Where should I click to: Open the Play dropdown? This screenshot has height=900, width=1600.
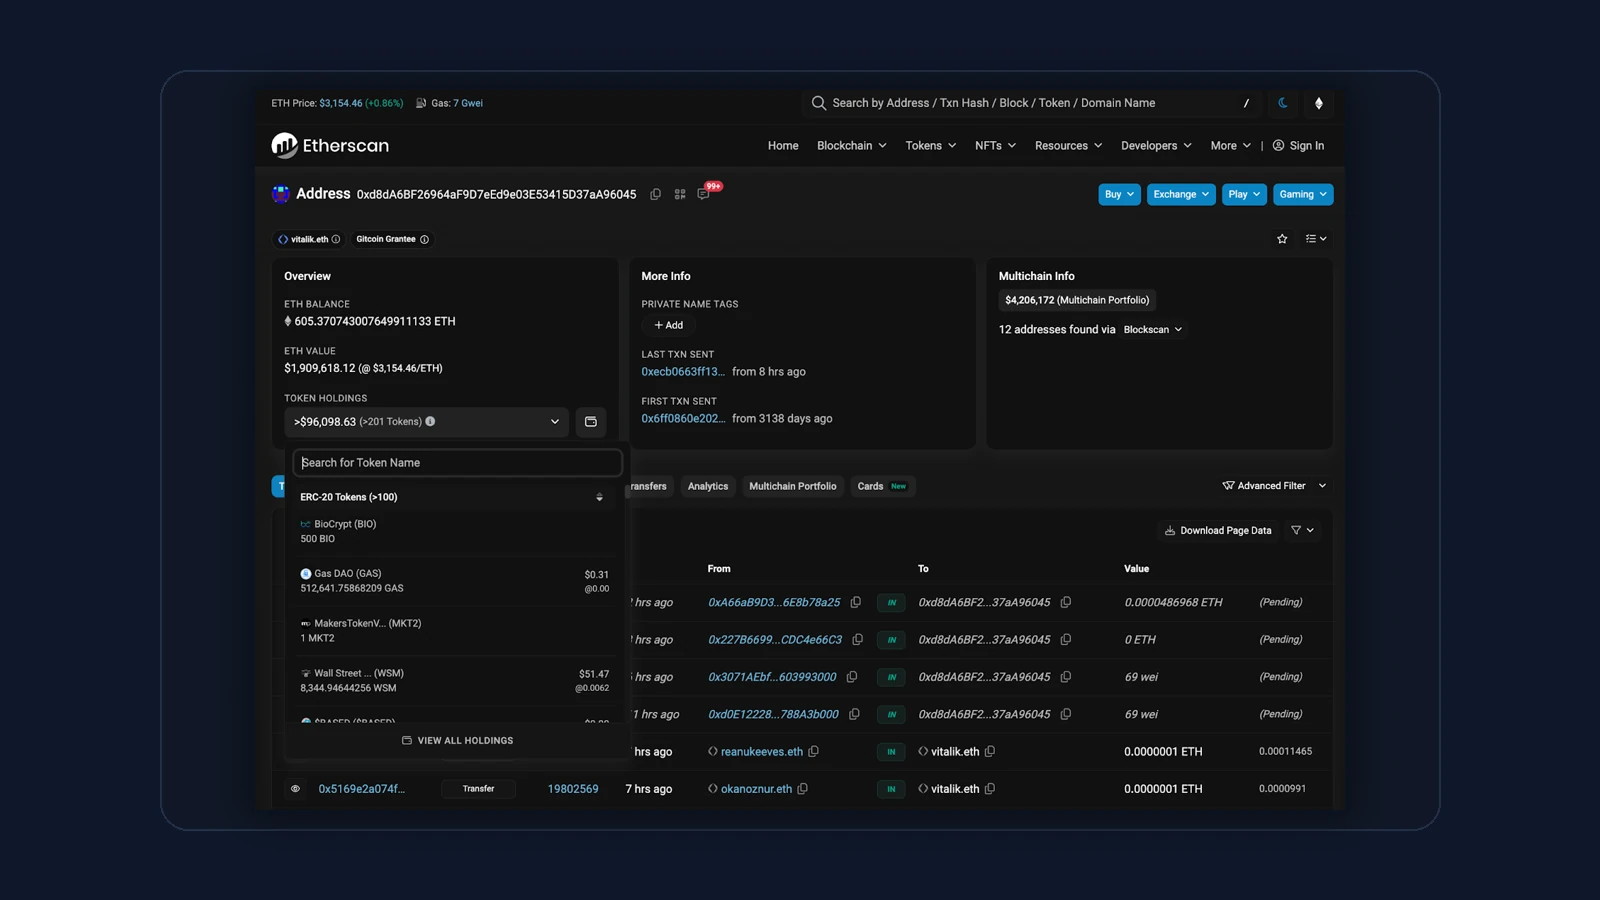pos(1244,194)
